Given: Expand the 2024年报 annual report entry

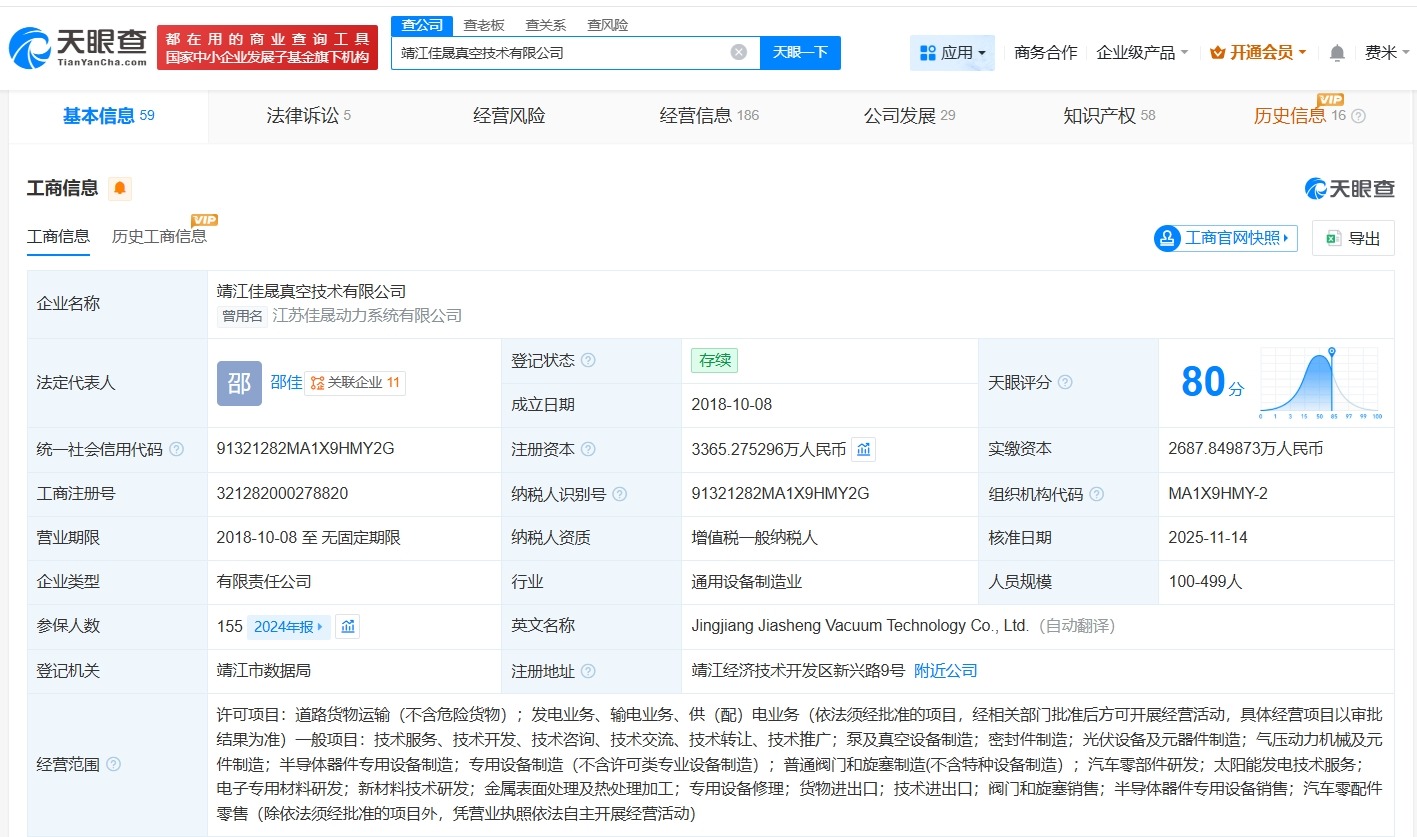Looking at the screenshot, I should click(289, 626).
